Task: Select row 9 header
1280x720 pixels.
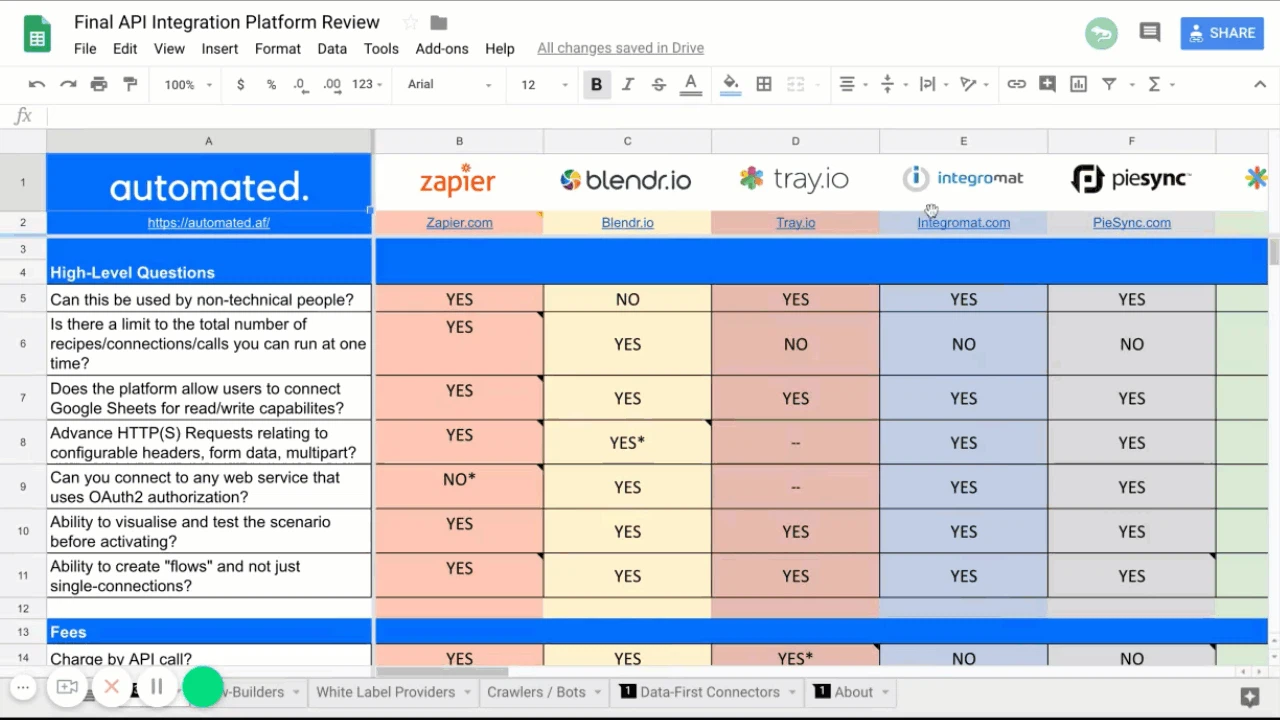Action: 23,487
